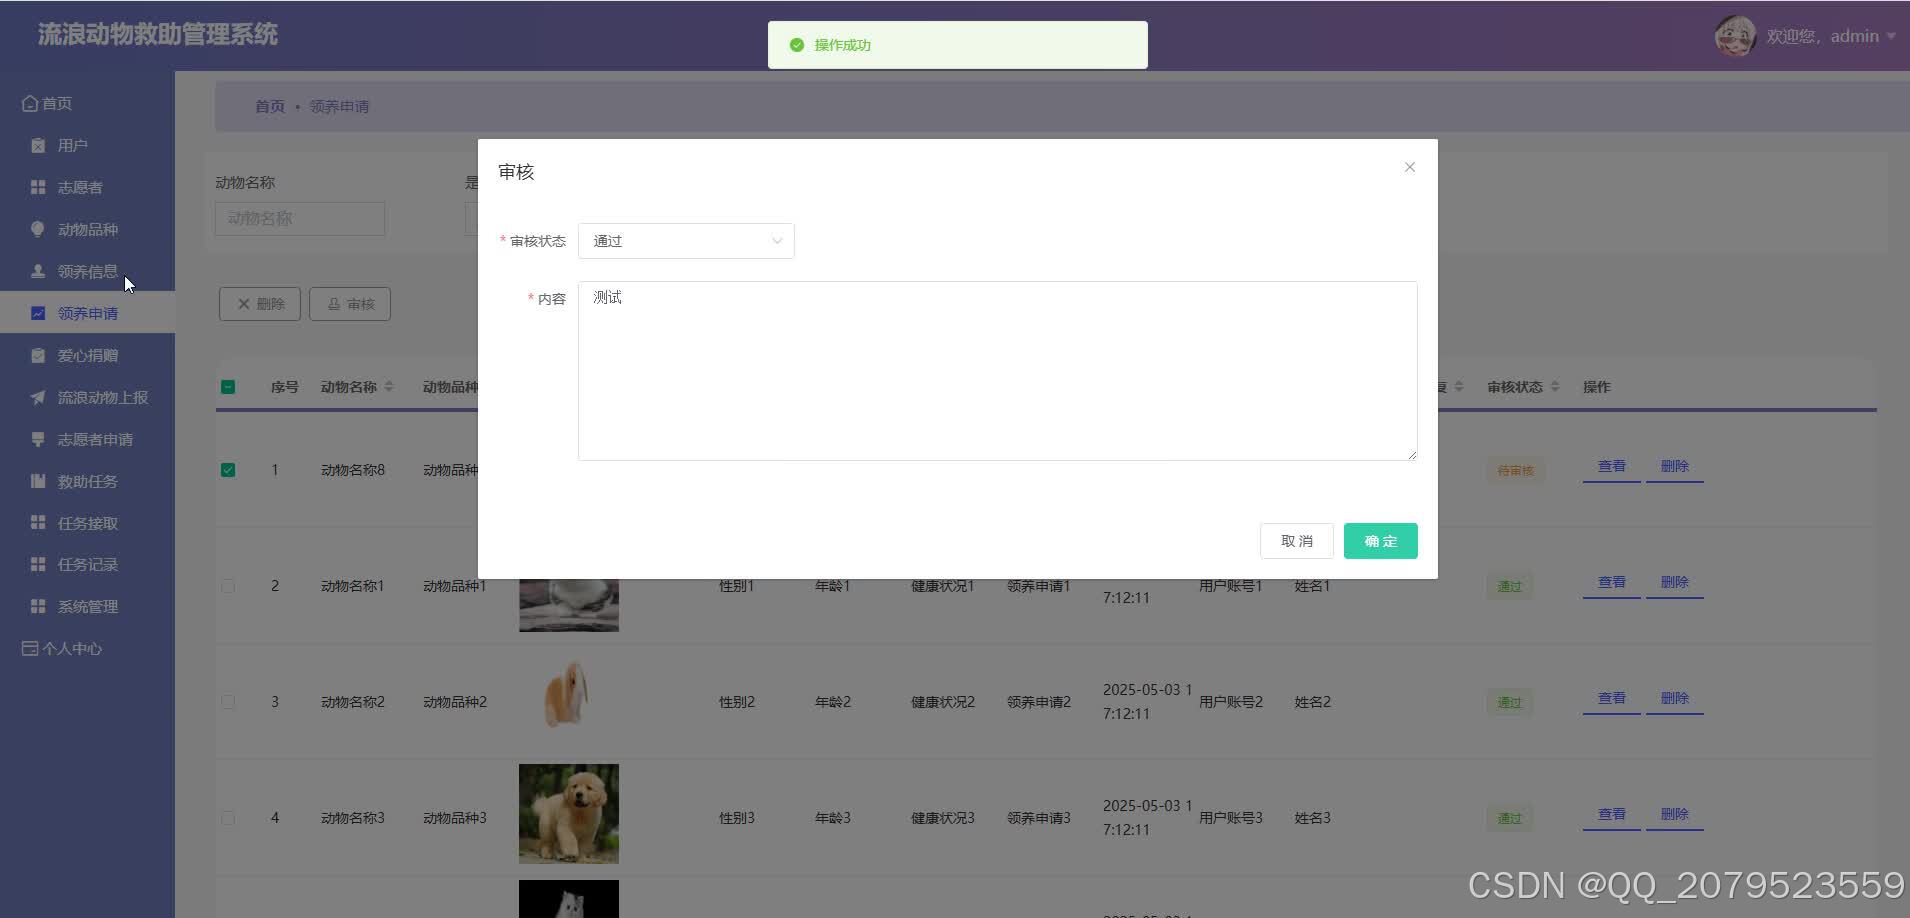Click the 领养信息 person icon
This screenshot has width=1910, height=918.
coord(36,271)
